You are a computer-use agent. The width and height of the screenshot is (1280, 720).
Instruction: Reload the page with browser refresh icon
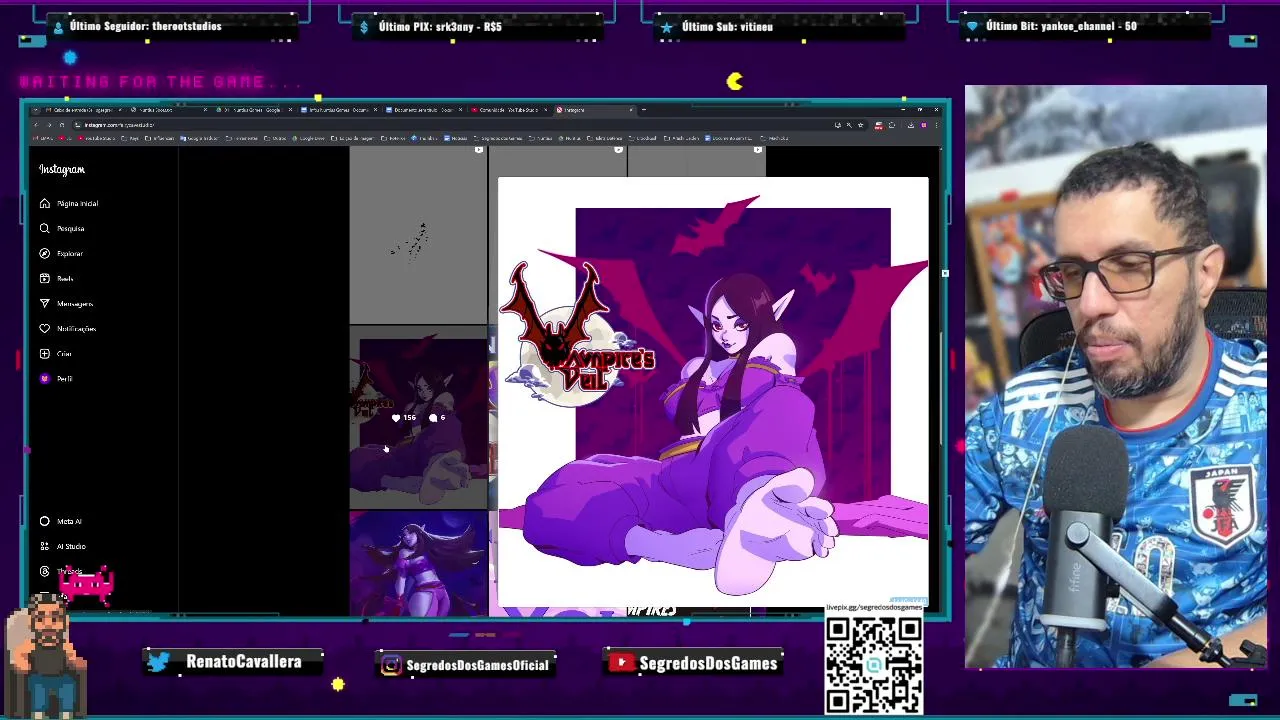pos(62,125)
